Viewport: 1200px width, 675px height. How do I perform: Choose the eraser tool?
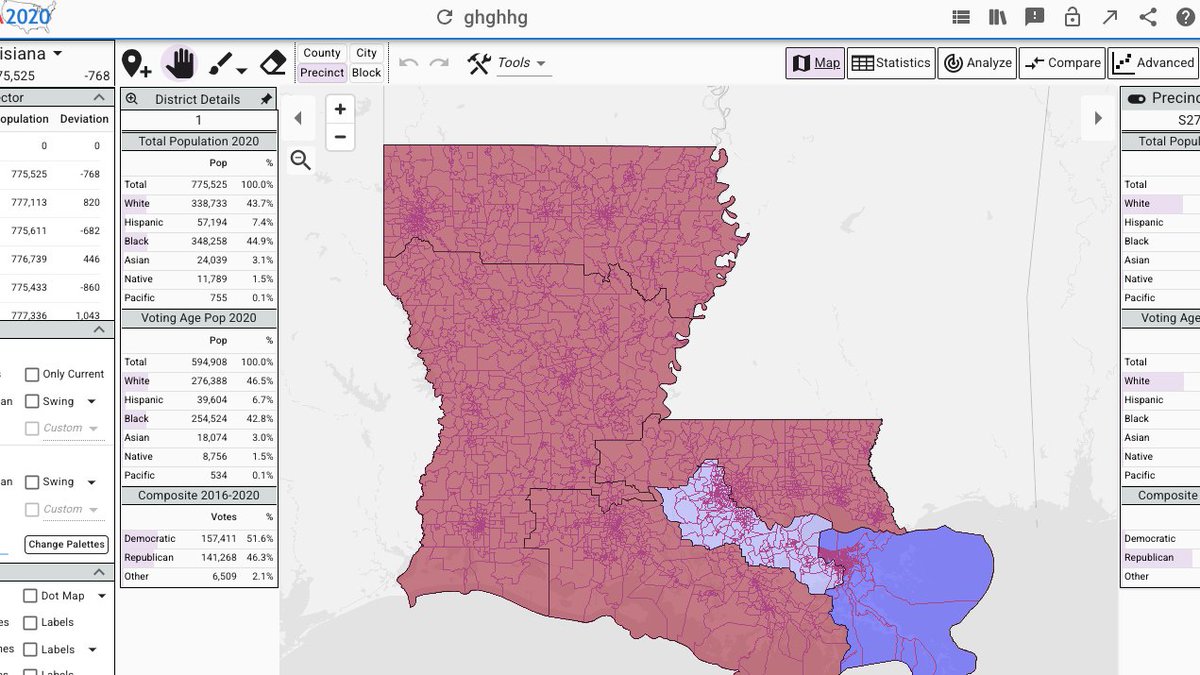tap(273, 64)
